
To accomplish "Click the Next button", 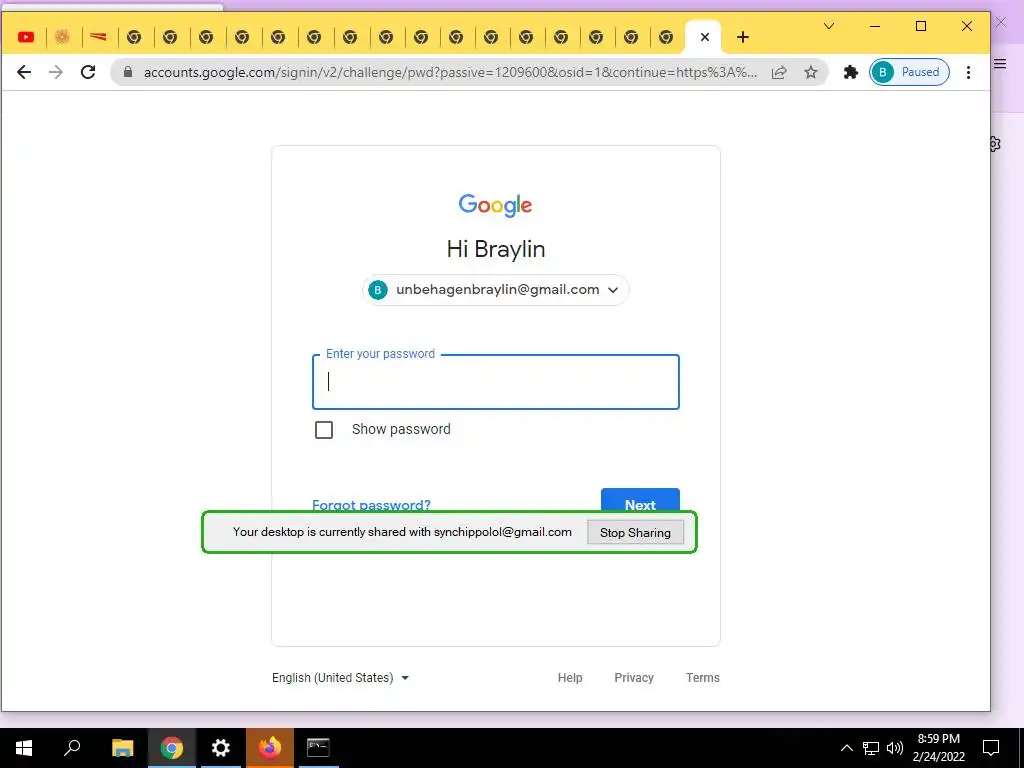I will click(640, 500).
